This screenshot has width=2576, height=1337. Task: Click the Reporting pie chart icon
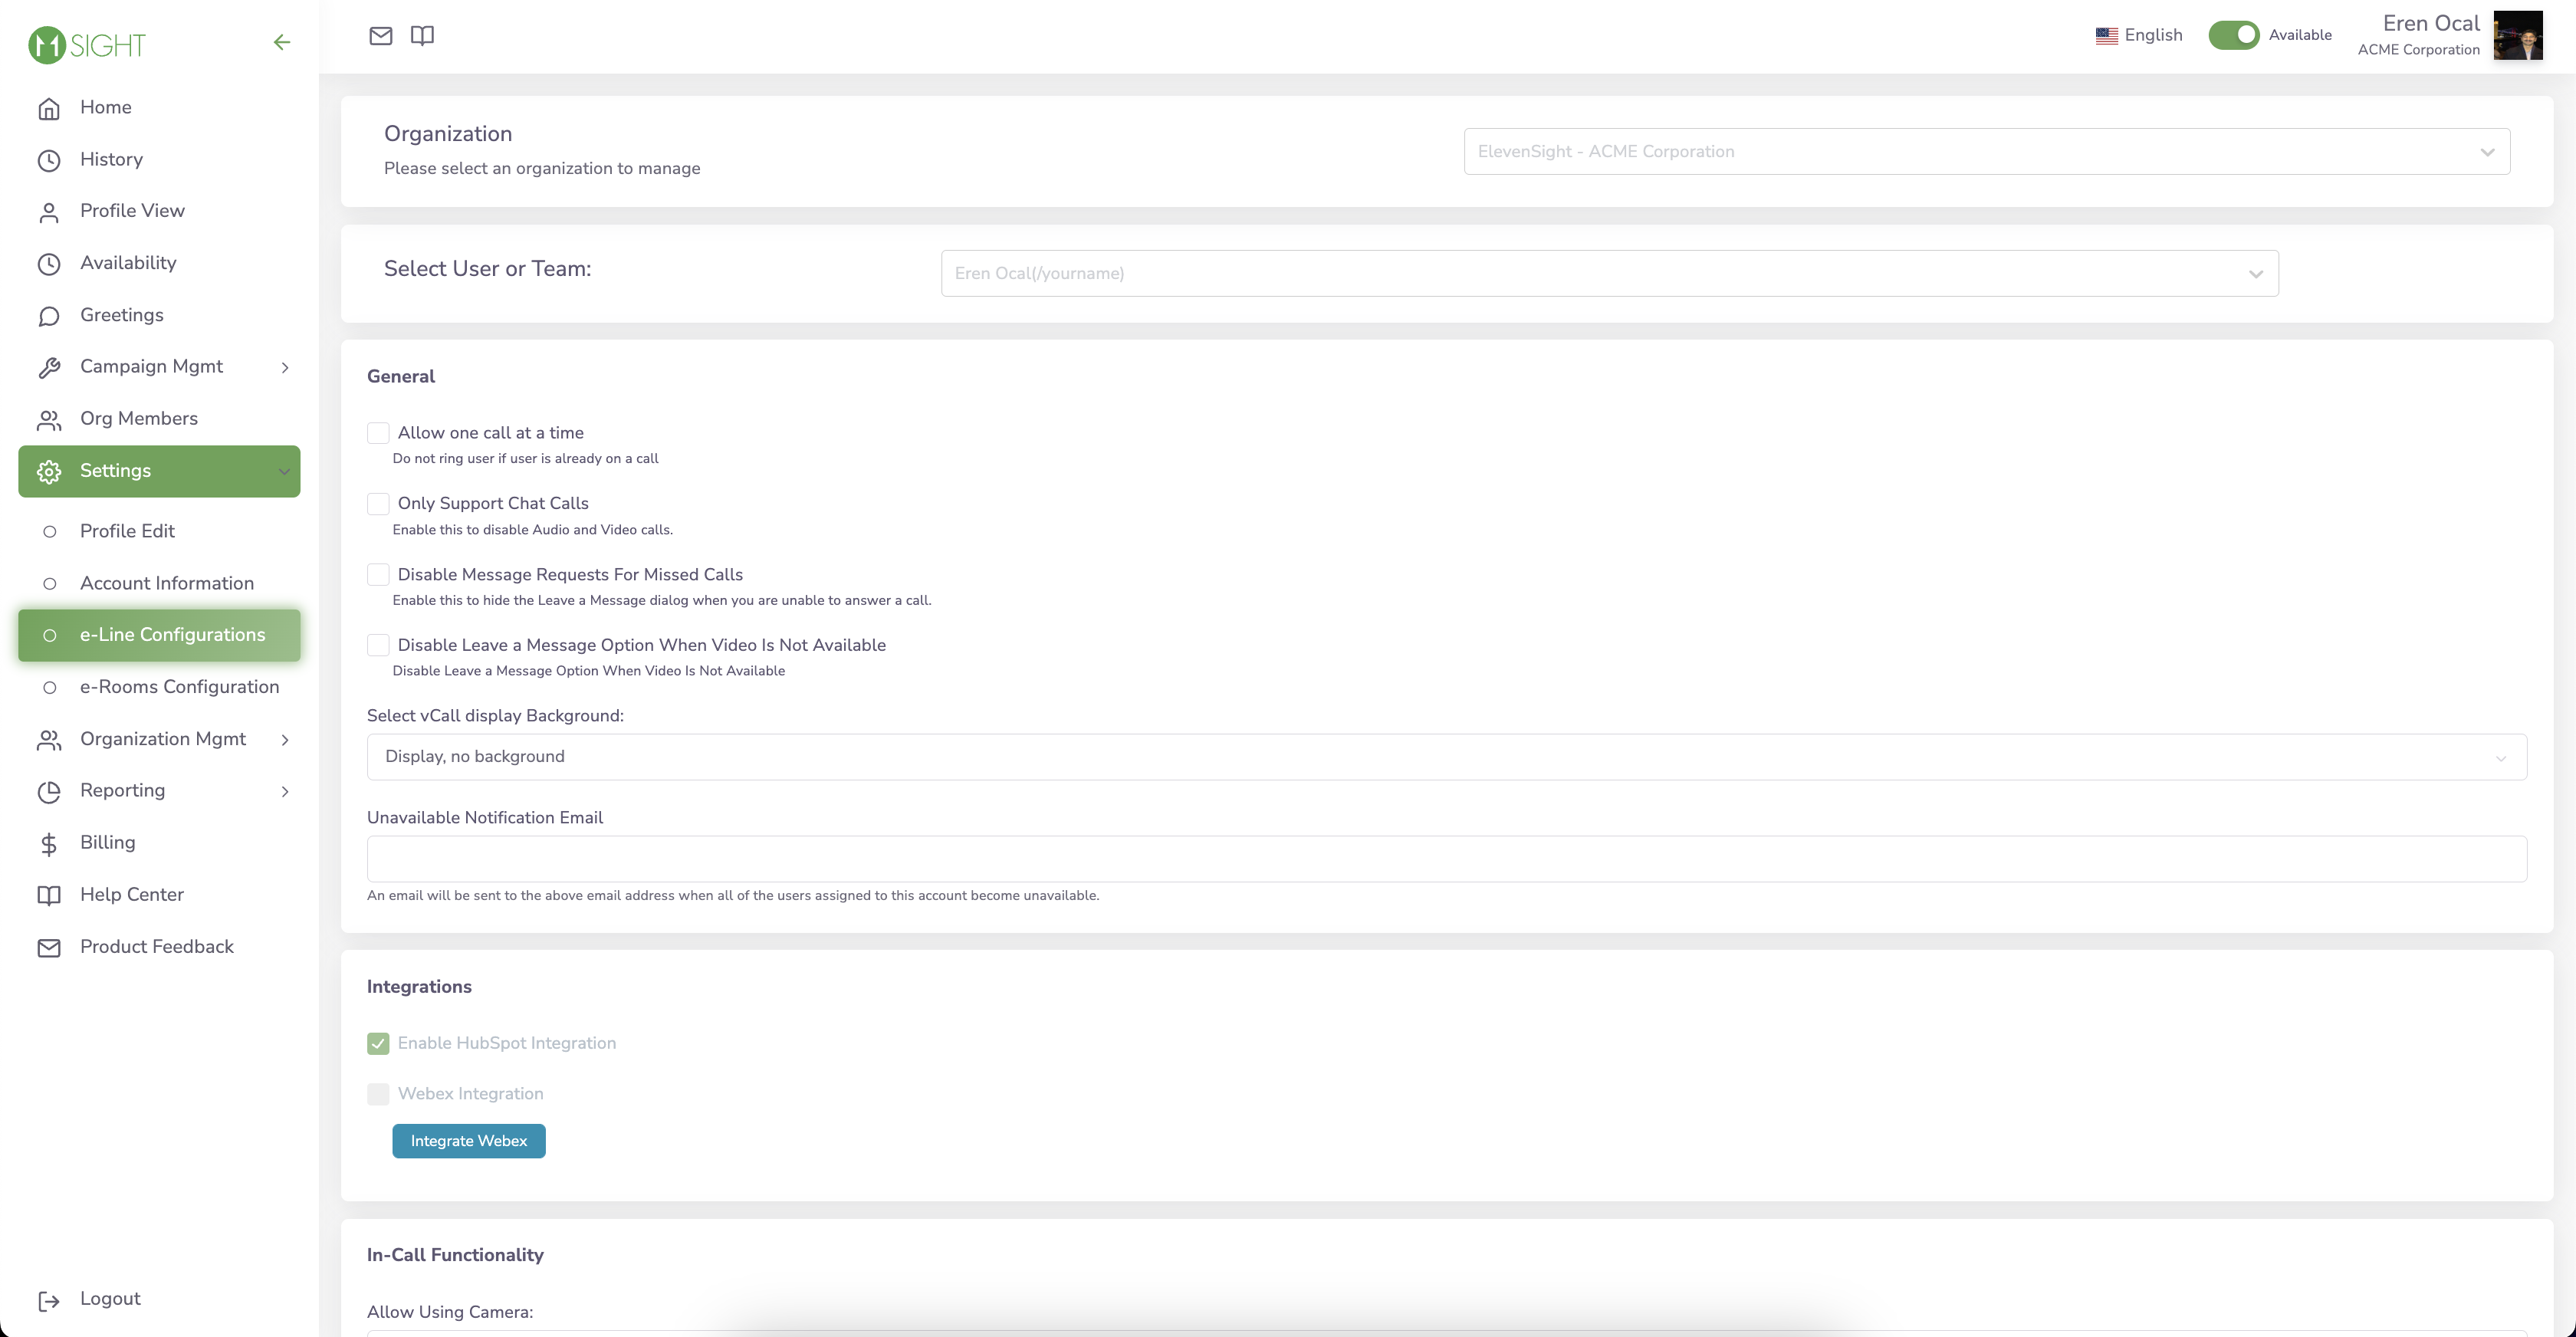[x=49, y=792]
